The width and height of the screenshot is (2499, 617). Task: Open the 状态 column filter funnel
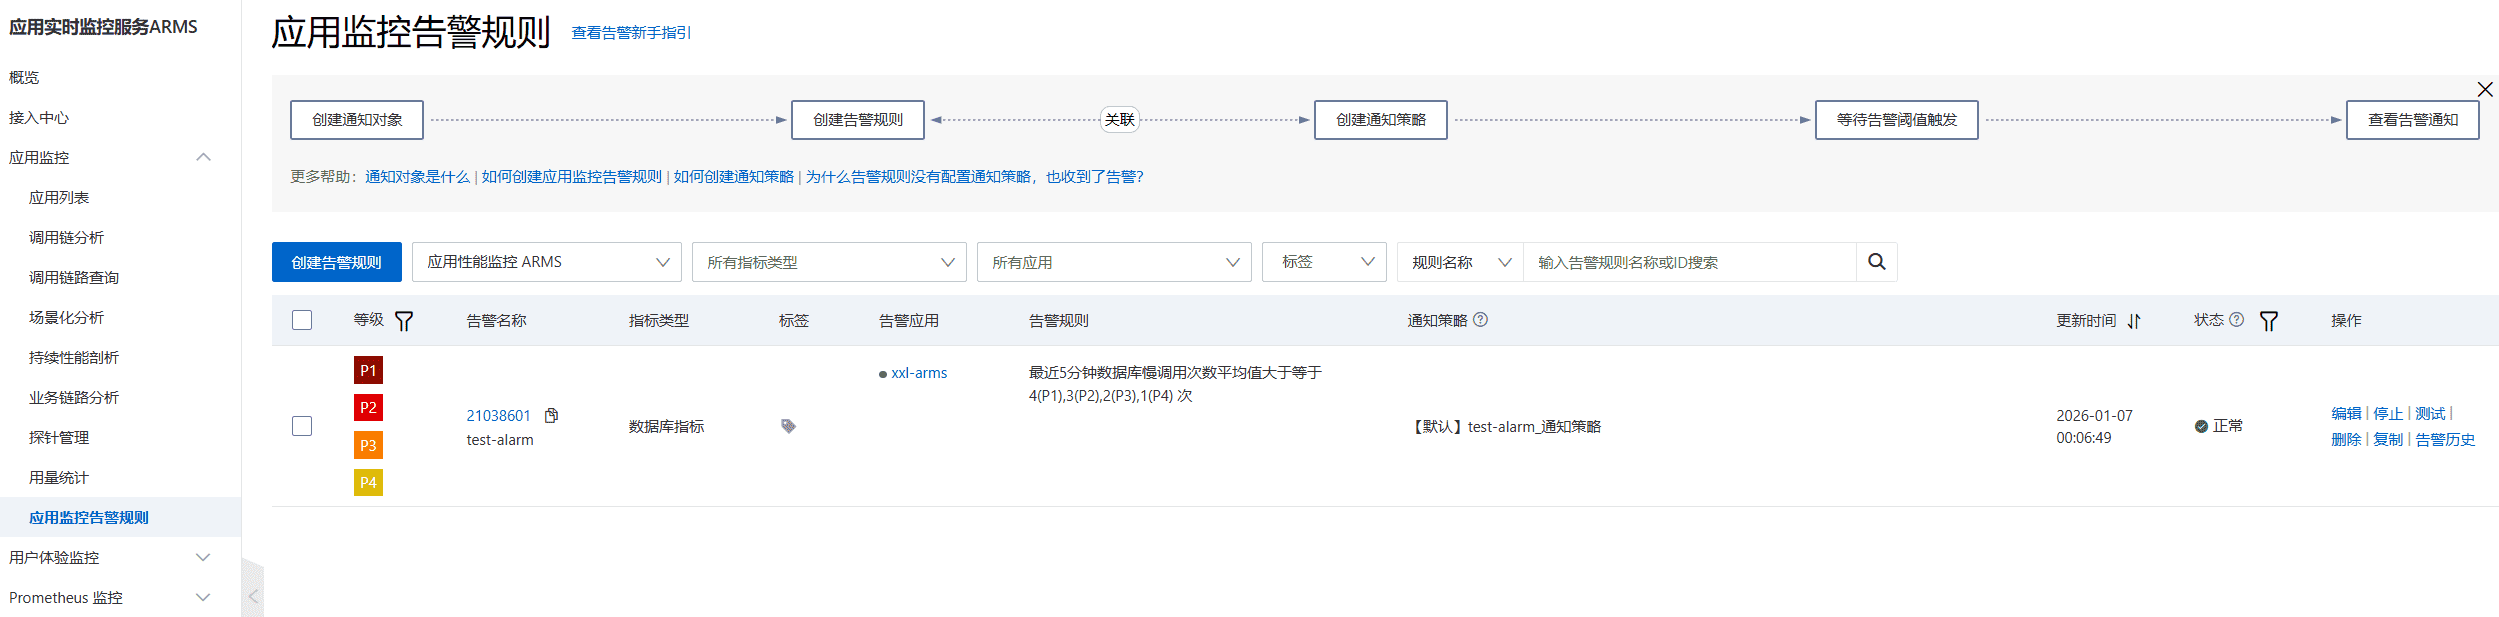2269,321
